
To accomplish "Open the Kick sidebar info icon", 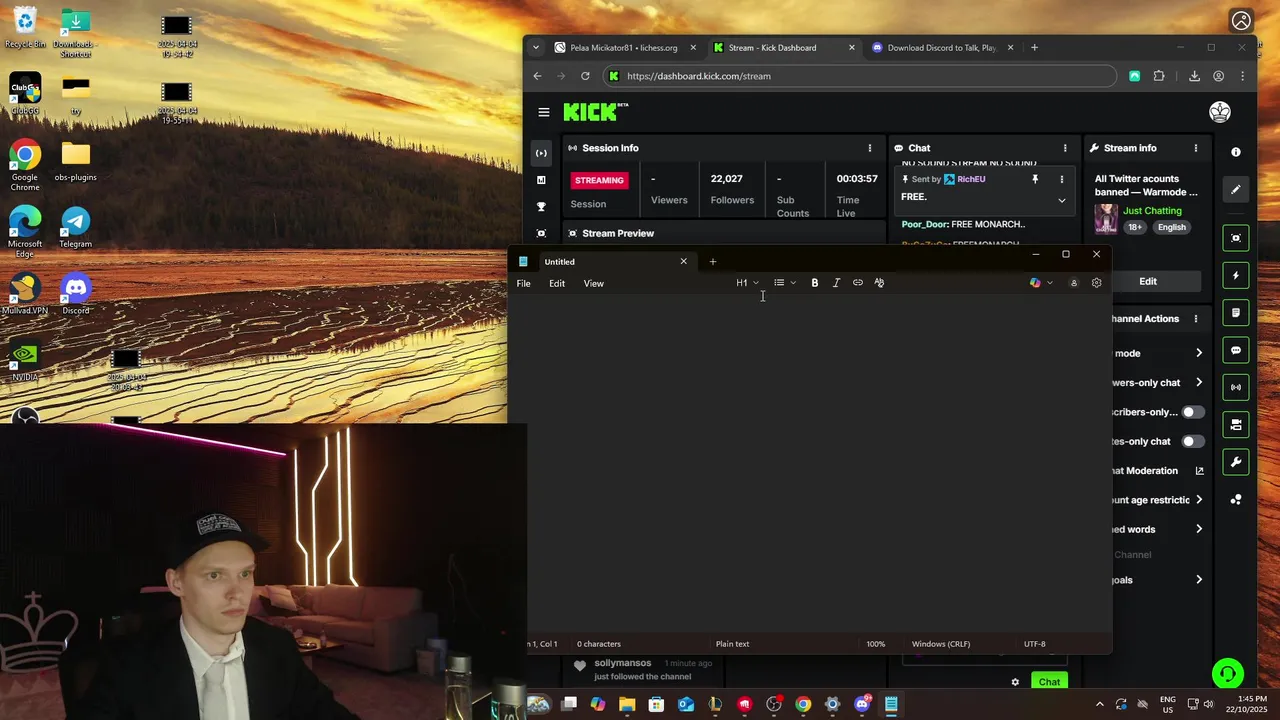I will click(1236, 152).
